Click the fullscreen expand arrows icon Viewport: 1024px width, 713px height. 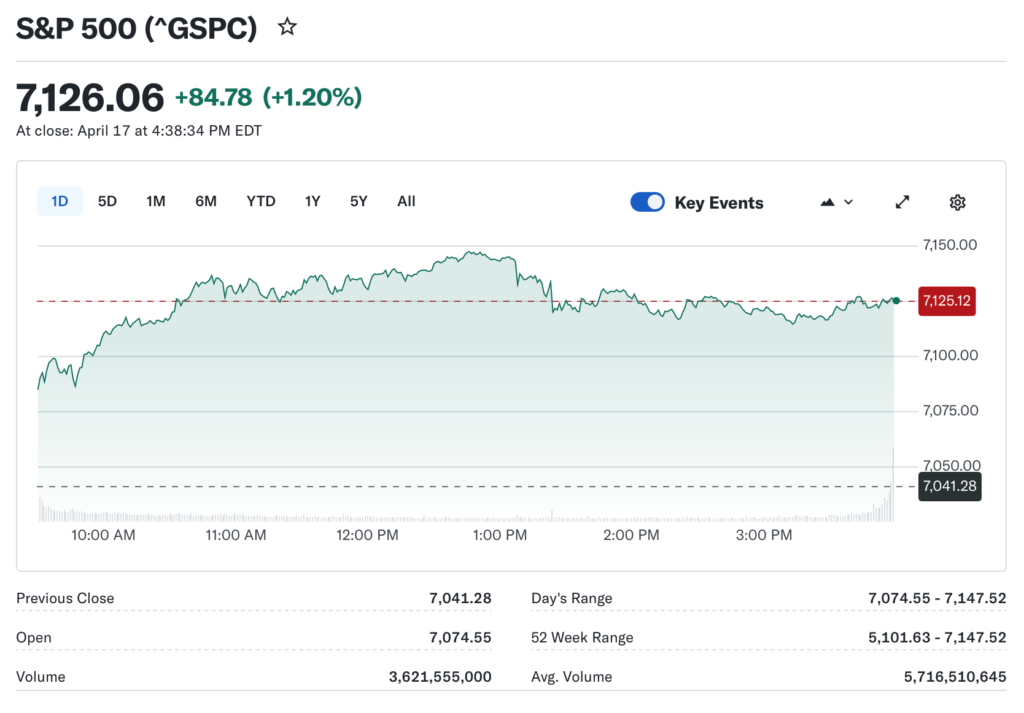click(902, 202)
